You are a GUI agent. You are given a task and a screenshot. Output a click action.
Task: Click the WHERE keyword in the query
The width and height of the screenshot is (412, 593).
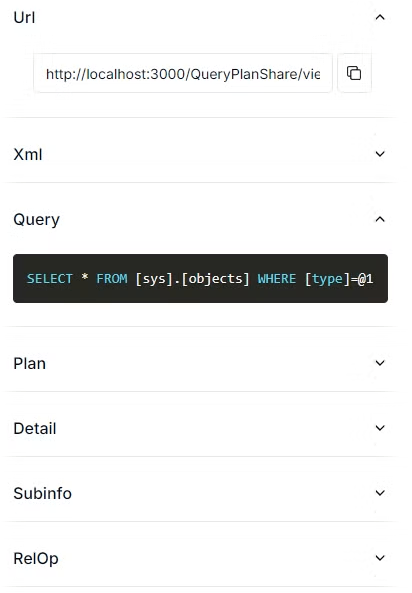[x=277, y=279]
